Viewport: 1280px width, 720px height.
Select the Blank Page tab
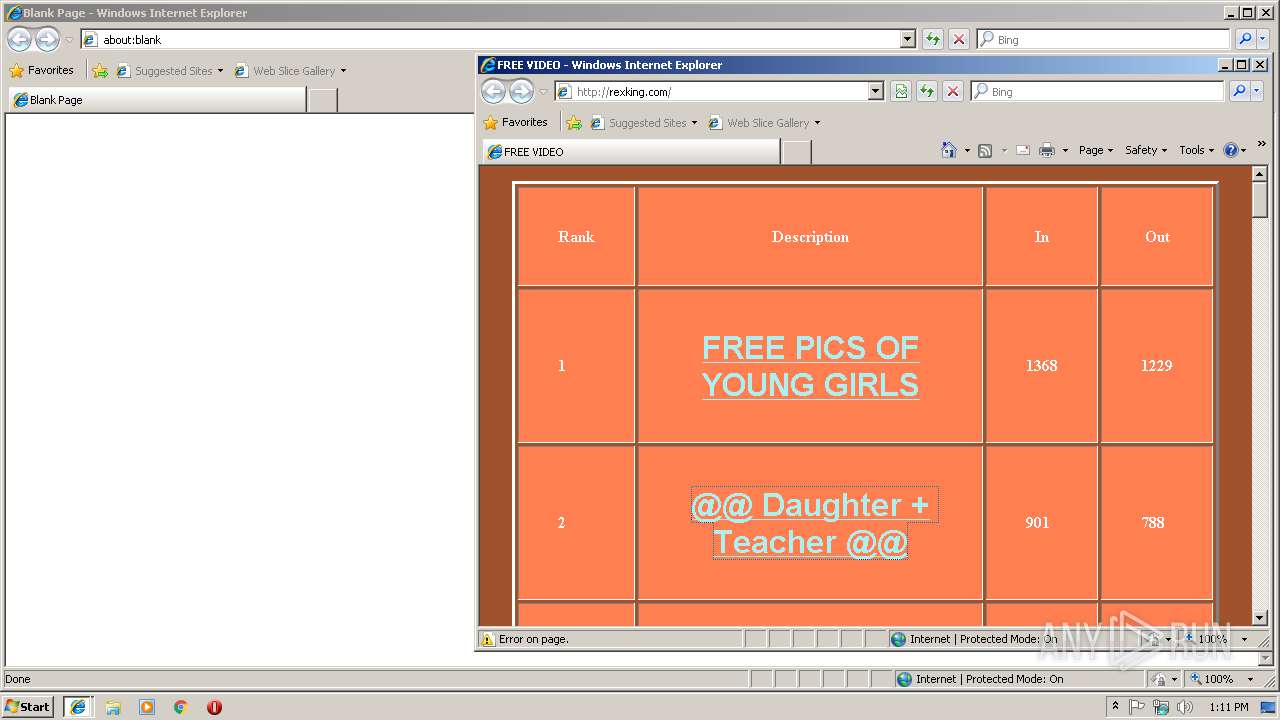(x=157, y=100)
